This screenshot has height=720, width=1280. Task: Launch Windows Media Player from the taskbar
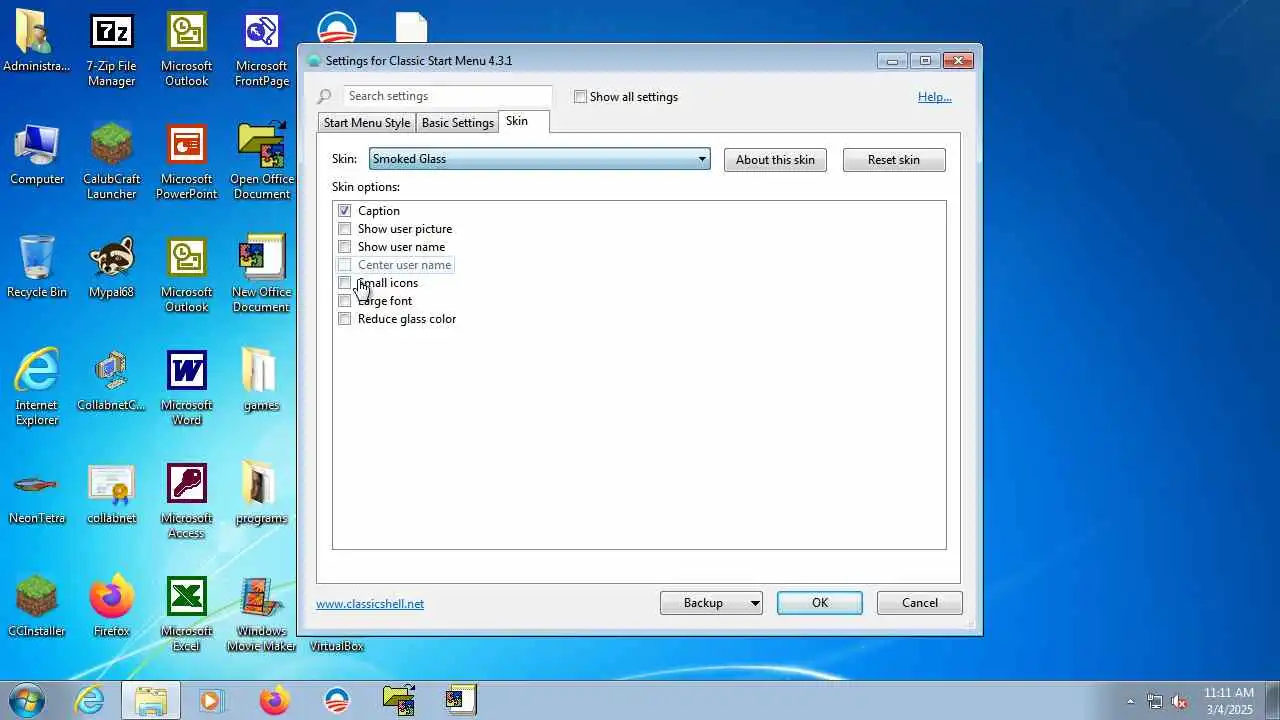coord(211,700)
